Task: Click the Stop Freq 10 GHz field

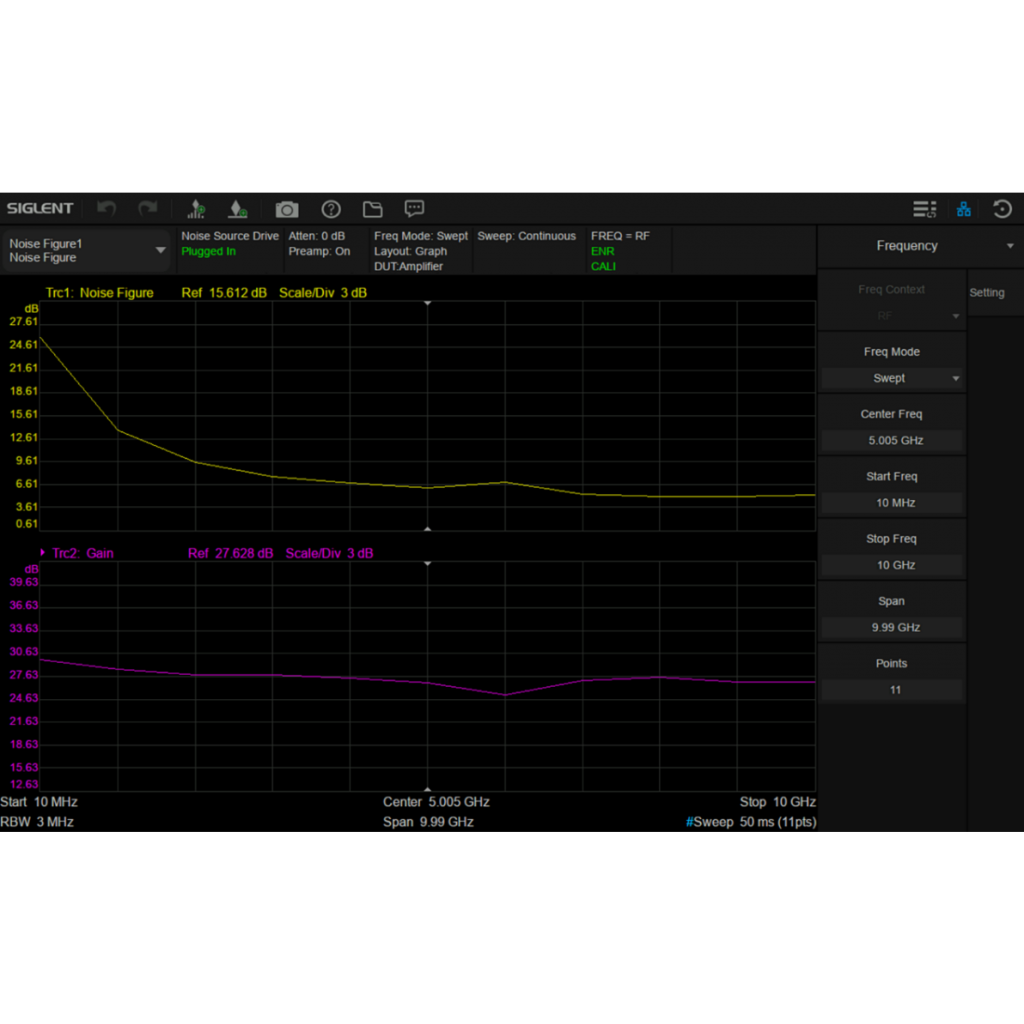Action: [x=891, y=565]
